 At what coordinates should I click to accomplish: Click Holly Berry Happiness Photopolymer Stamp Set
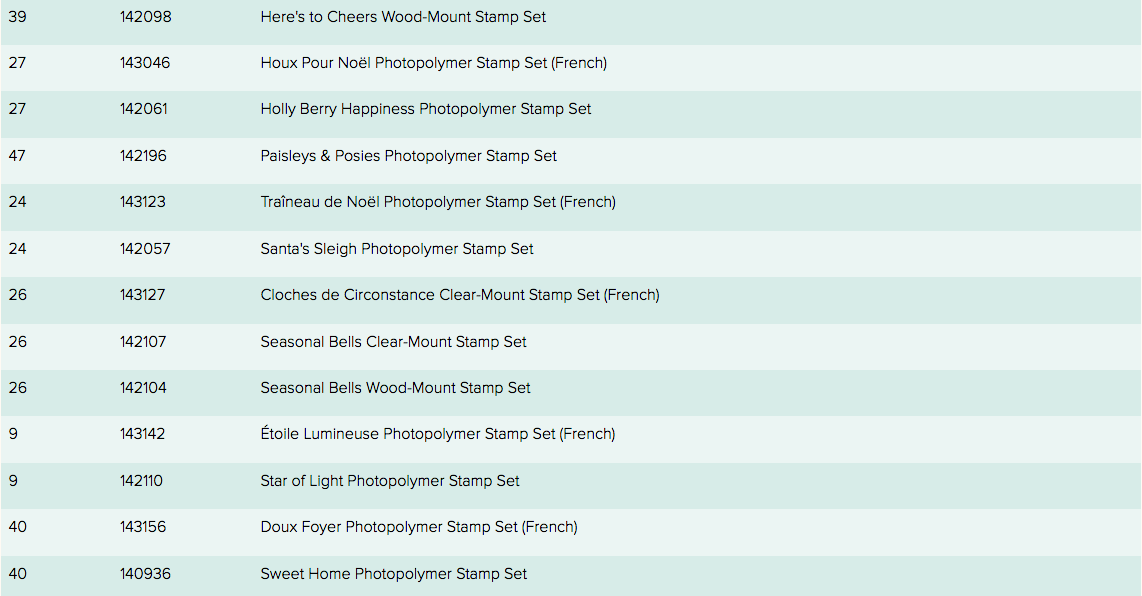tap(425, 109)
